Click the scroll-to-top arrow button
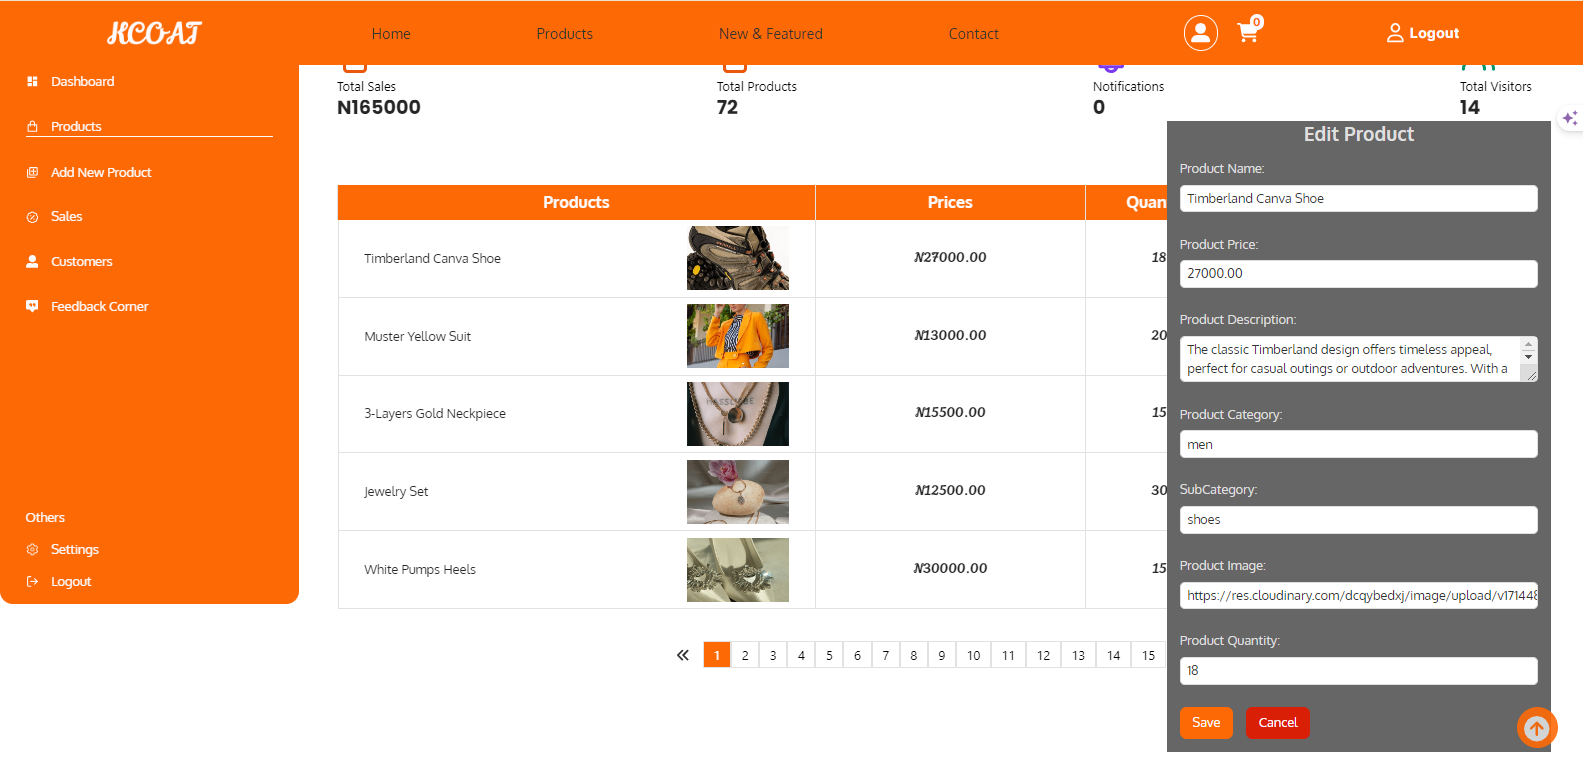This screenshot has height=772, width=1583. click(x=1537, y=728)
